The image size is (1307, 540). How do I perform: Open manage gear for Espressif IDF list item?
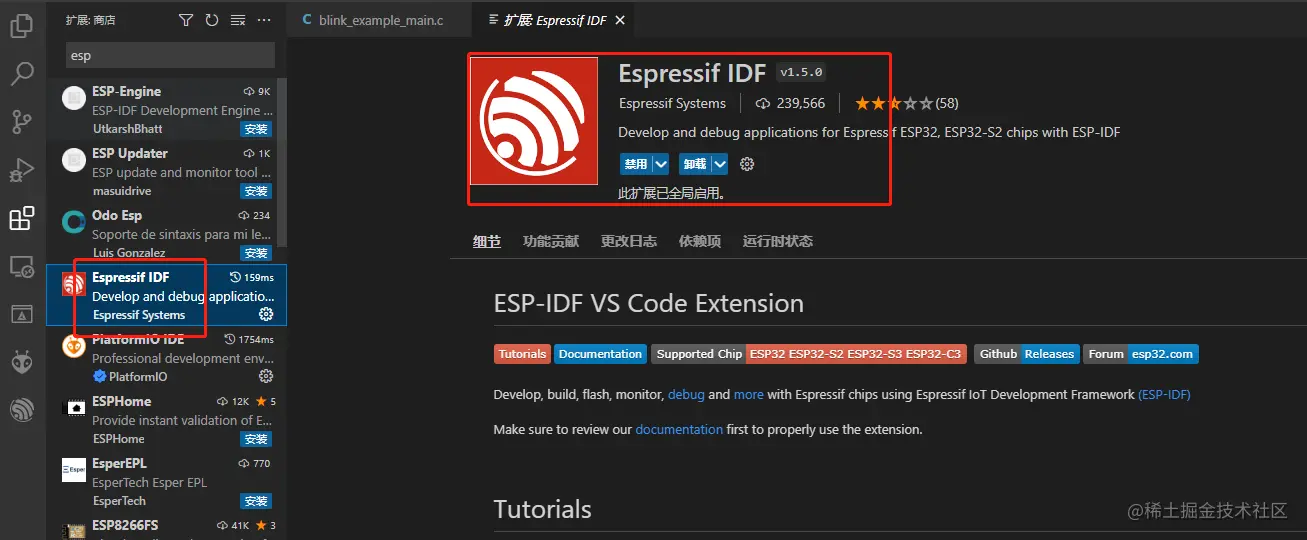pyautogui.click(x=266, y=315)
